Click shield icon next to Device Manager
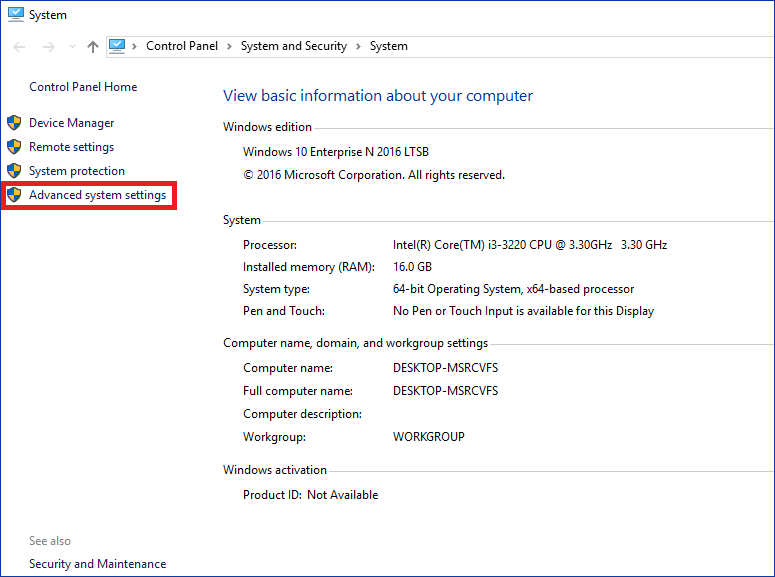Screen dimensions: 775x577 [x=14, y=123]
